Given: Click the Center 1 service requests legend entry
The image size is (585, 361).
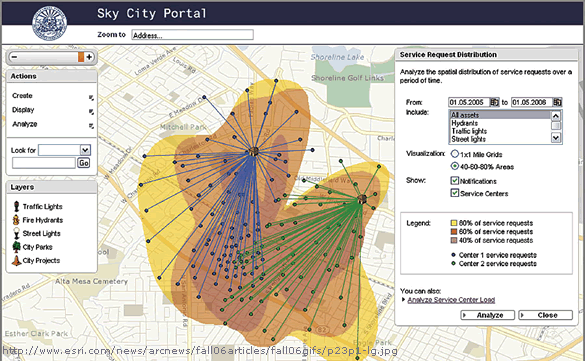Looking at the screenshot, I should (x=494, y=255).
